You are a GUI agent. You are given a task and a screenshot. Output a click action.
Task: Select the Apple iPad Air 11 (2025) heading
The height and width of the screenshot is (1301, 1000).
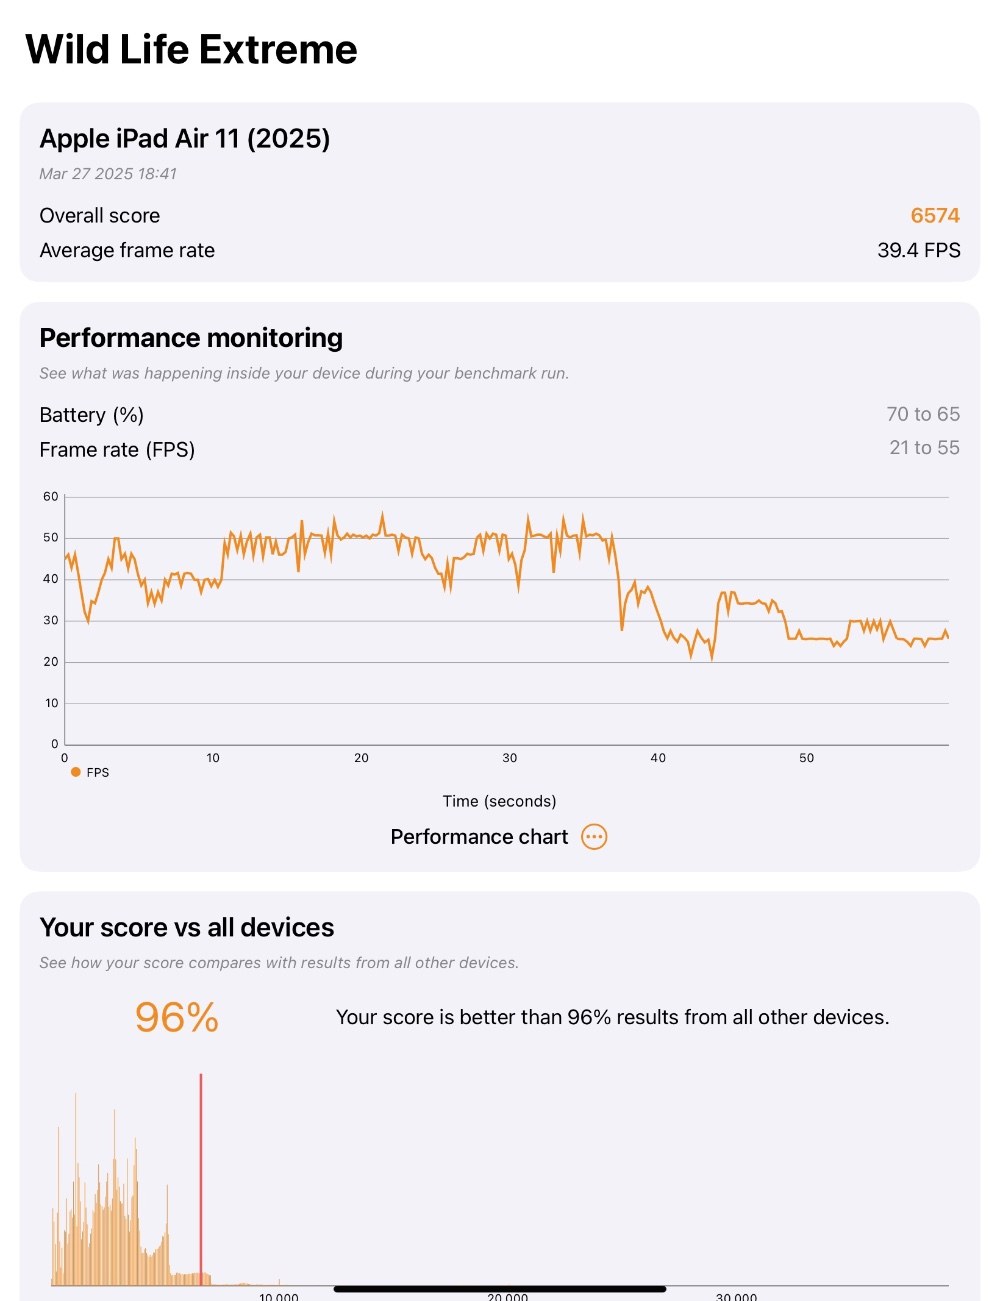[x=185, y=138]
